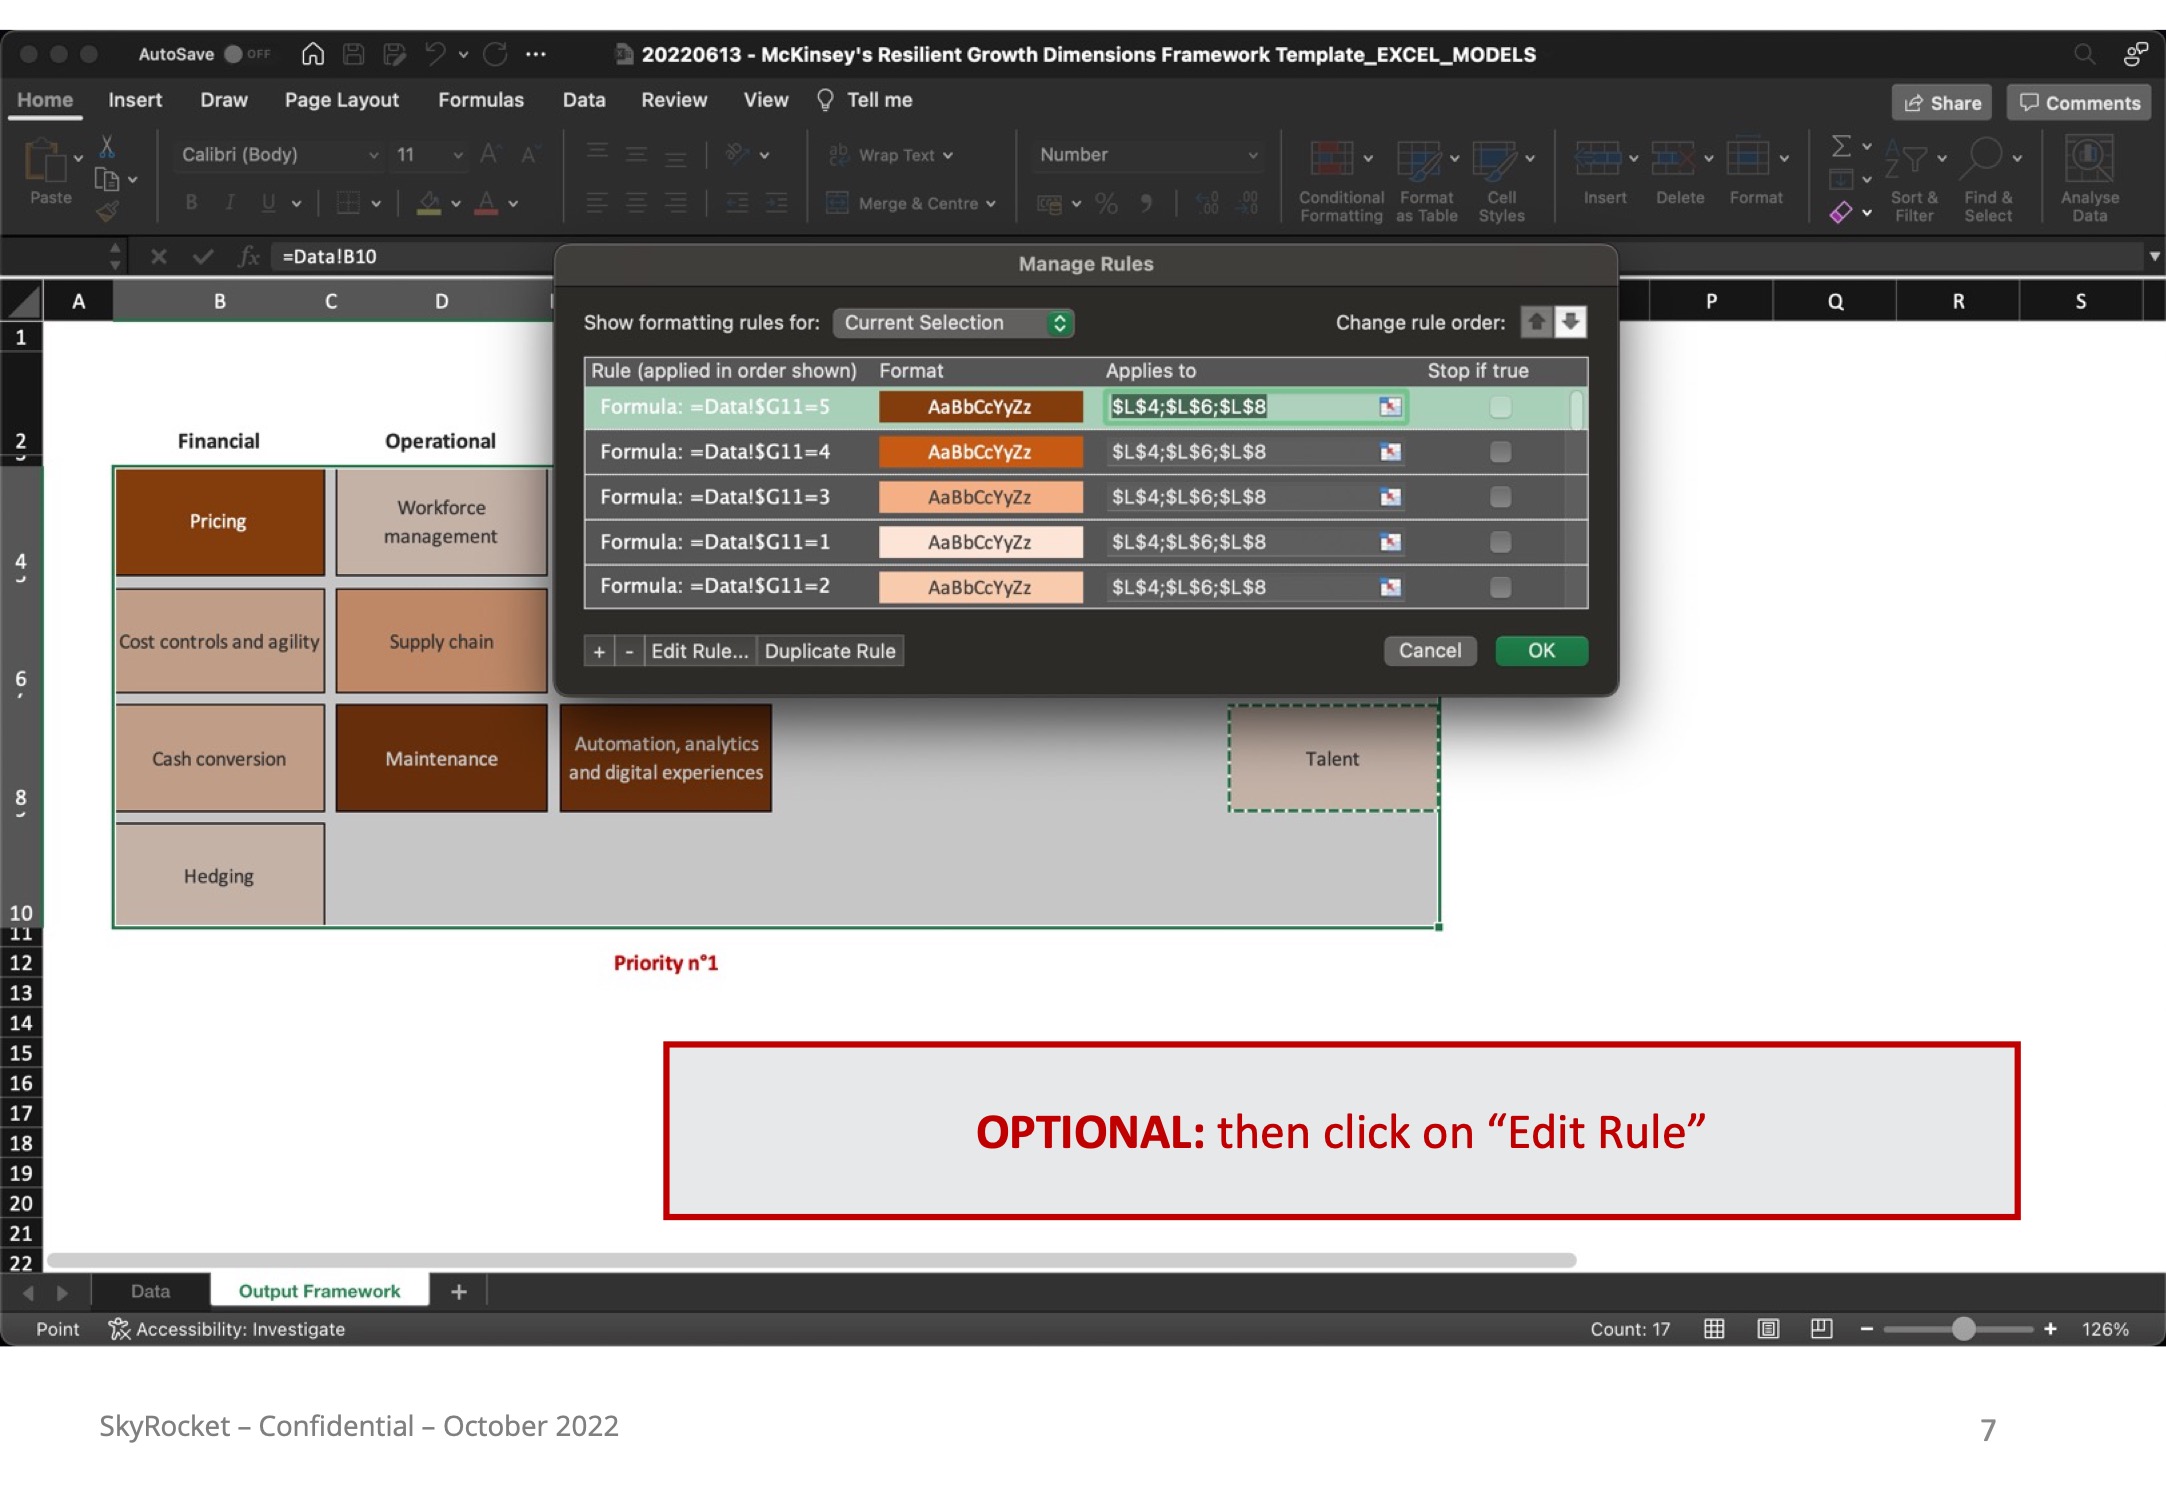Expand Merge & Centre options
The width and height of the screenshot is (2166, 1500).
tap(991, 204)
